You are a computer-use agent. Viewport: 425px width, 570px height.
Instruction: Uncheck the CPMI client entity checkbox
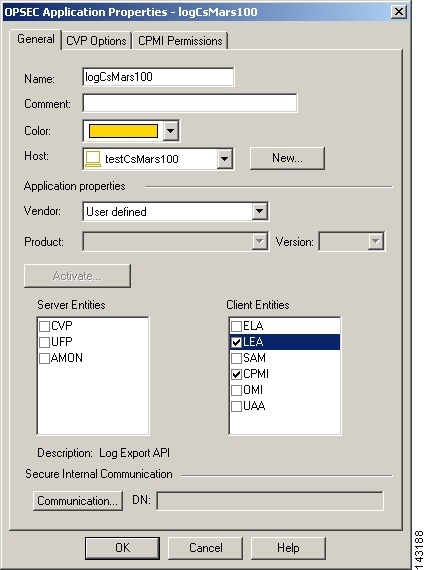tap(236, 374)
